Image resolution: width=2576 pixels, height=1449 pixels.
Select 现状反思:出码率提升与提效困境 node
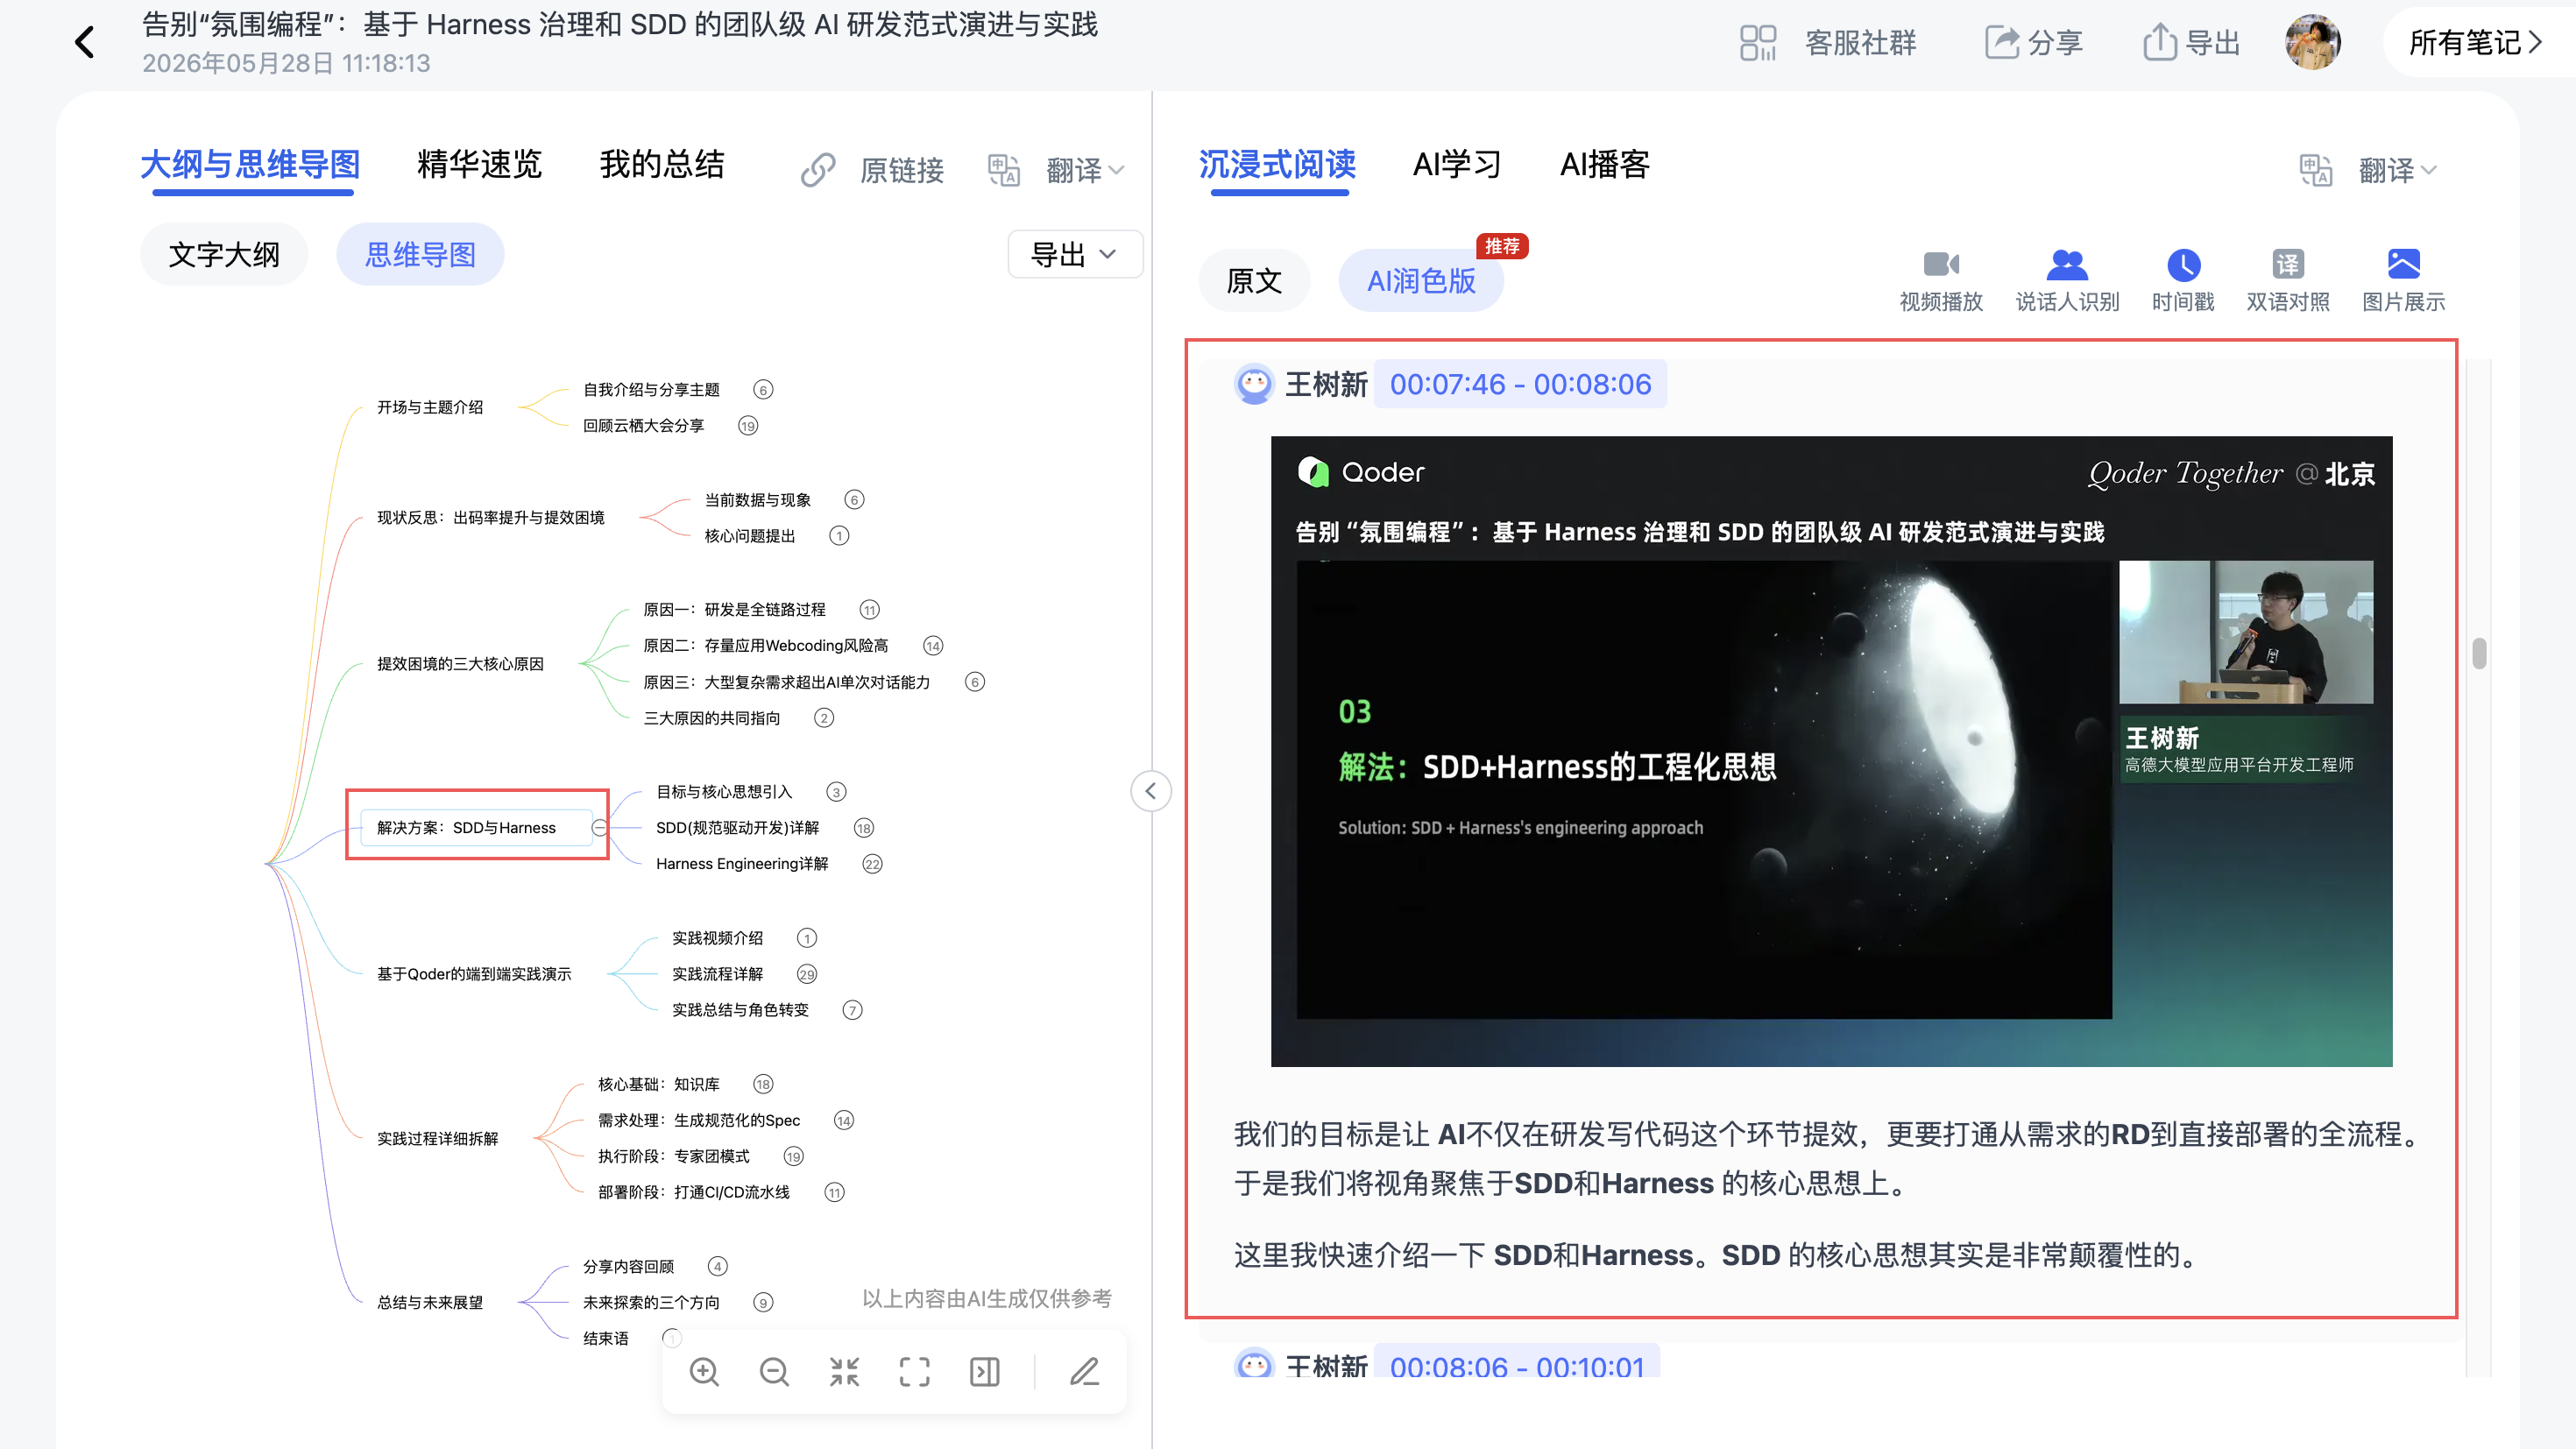[491, 517]
